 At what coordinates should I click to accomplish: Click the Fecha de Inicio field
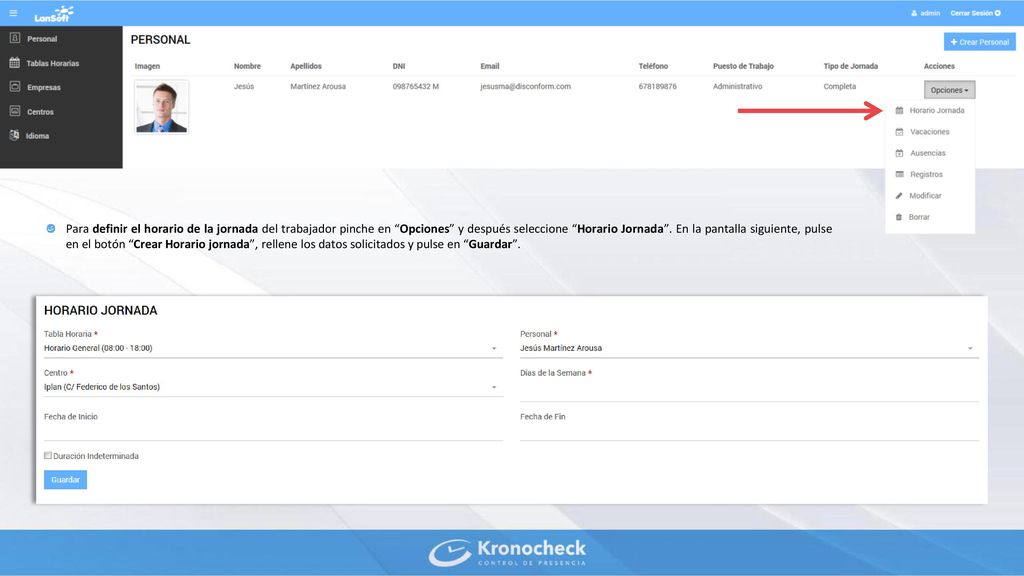click(x=273, y=431)
